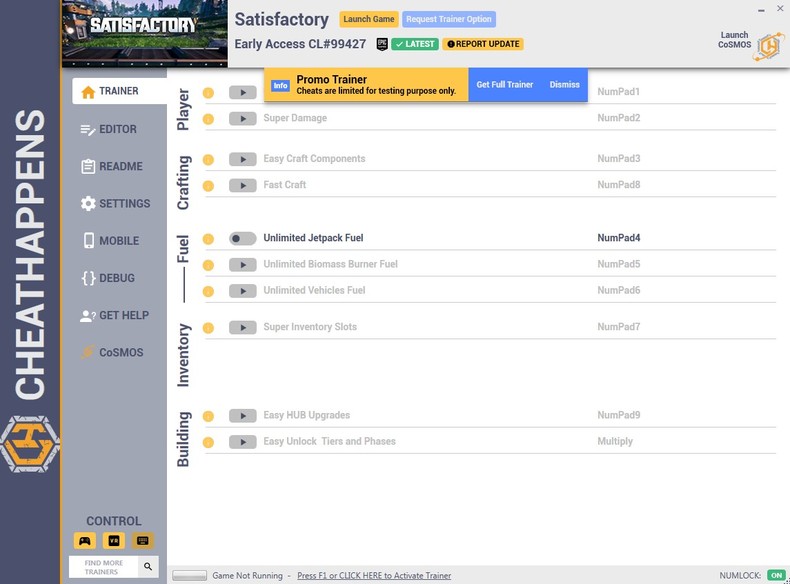790x584 pixels.
Task: Open the GET HELP tab
Action: [x=115, y=315]
